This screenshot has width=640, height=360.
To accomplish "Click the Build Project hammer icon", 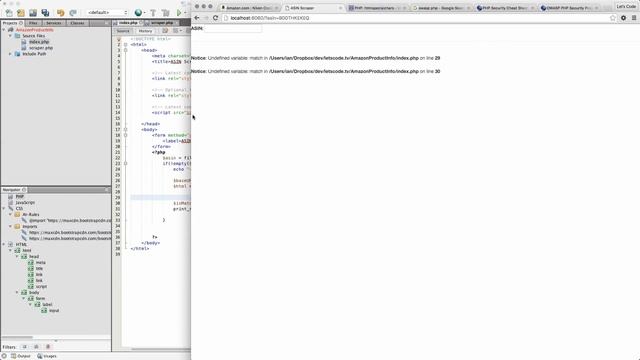I will point(153,13).
